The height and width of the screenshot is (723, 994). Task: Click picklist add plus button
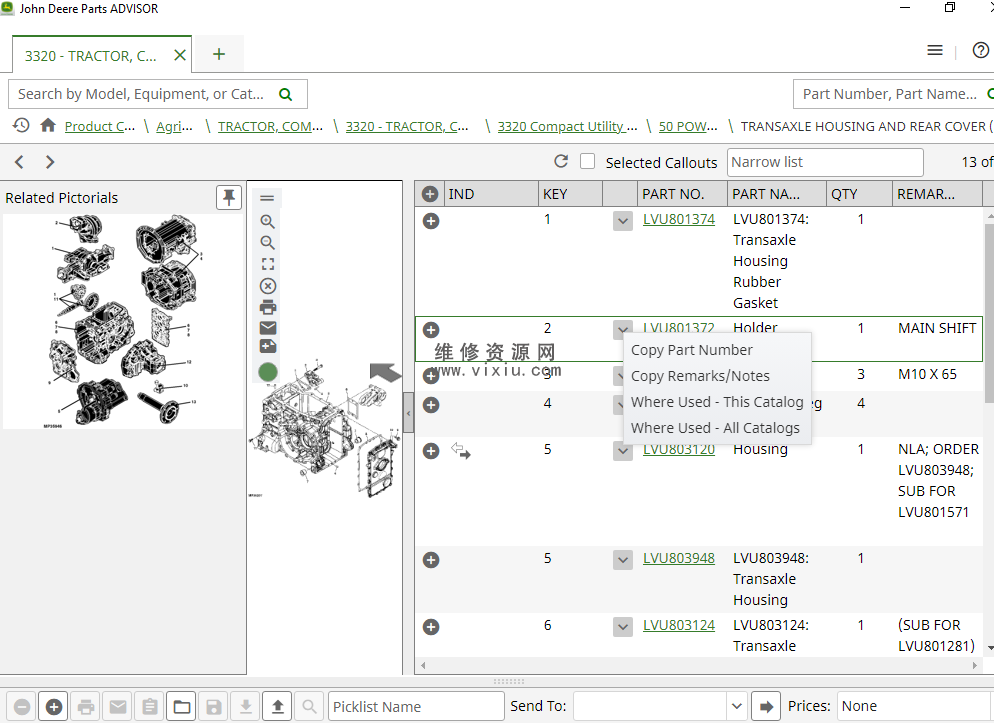tap(54, 707)
